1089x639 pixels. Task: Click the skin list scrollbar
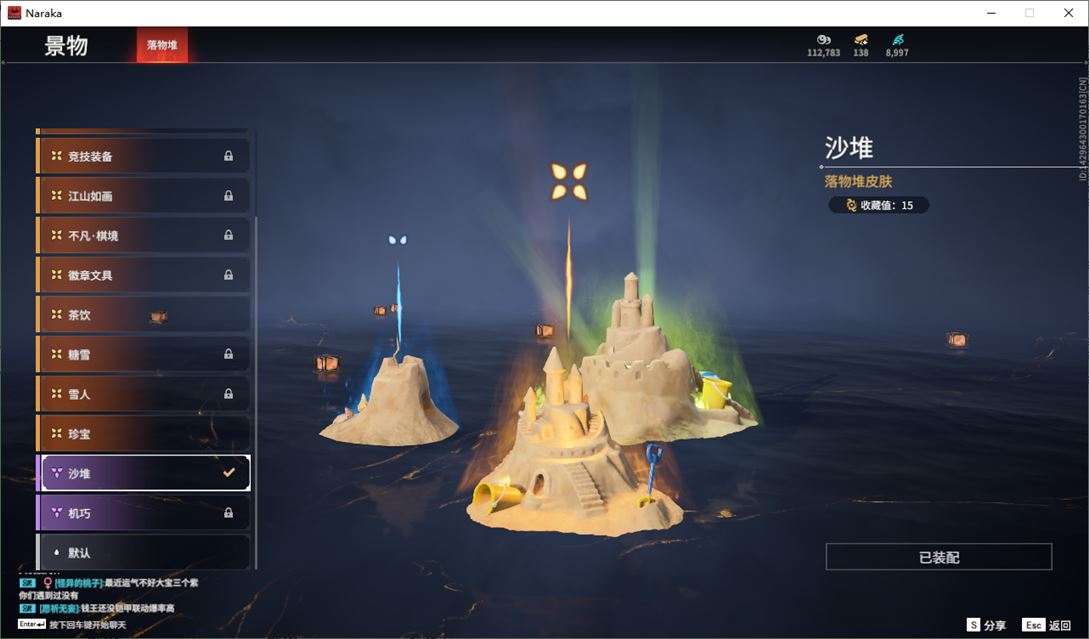point(256,392)
